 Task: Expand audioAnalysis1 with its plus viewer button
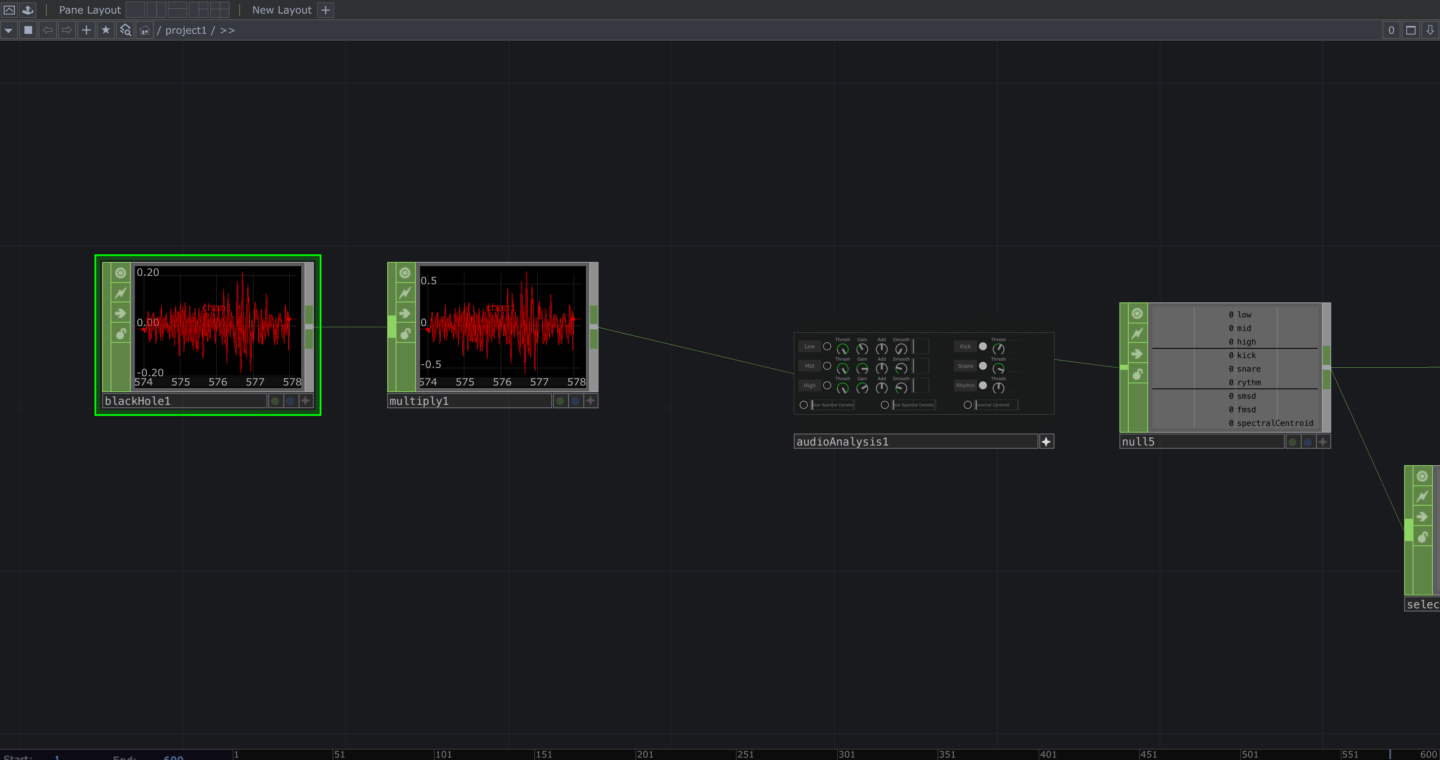[x=1046, y=441]
